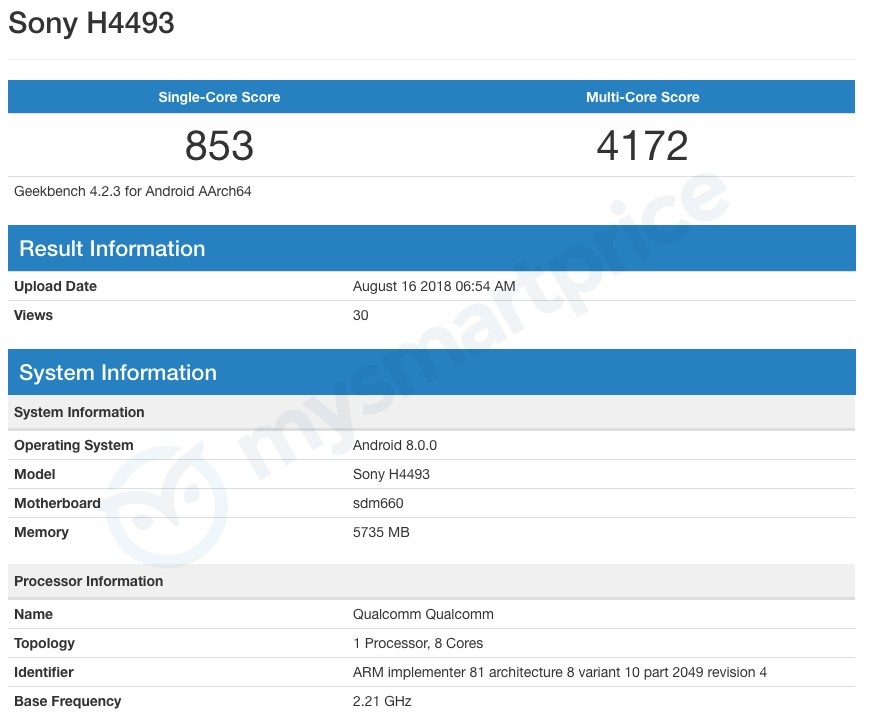876x720 pixels.
Task: Click the 'Processor Information' subheader
Action: 431,581
